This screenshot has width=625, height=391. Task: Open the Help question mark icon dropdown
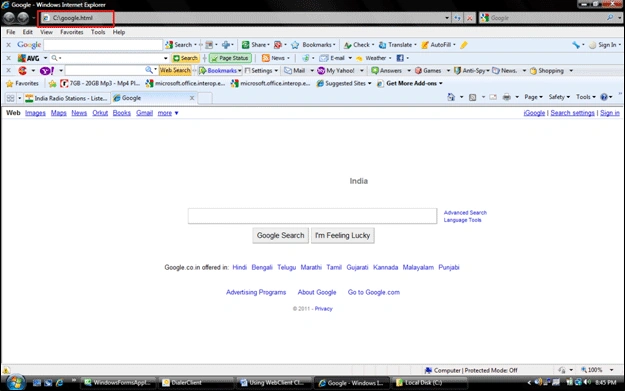point(606,97)
